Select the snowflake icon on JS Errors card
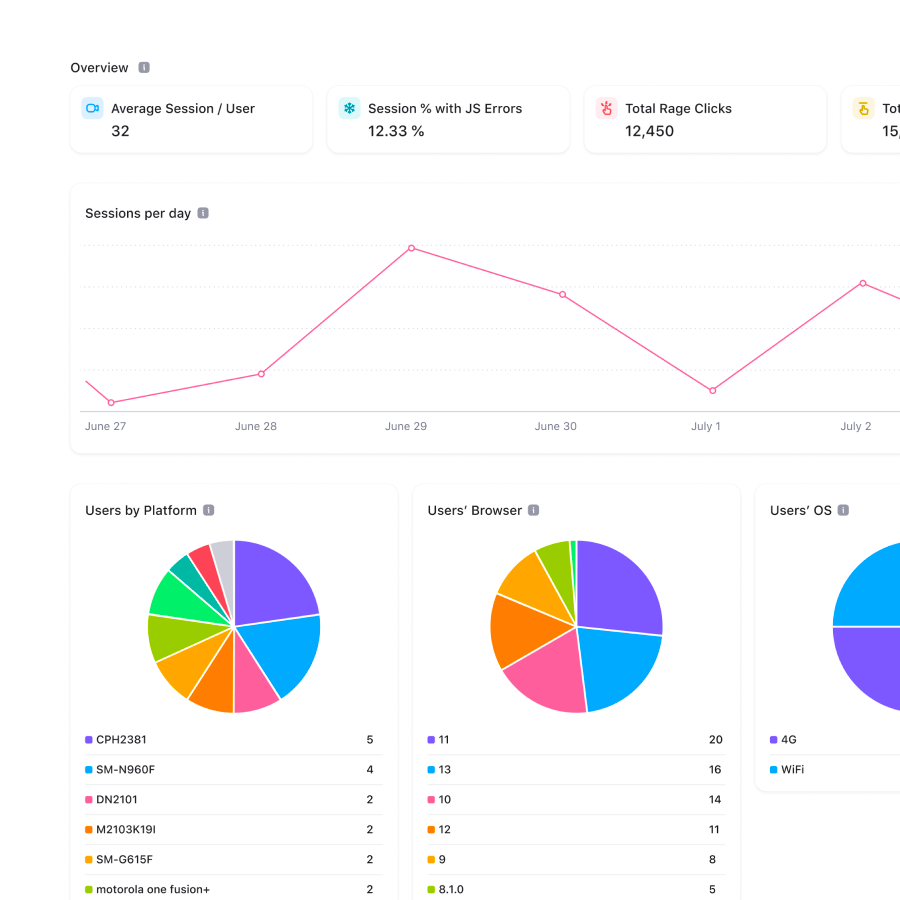 coord(349,108)
